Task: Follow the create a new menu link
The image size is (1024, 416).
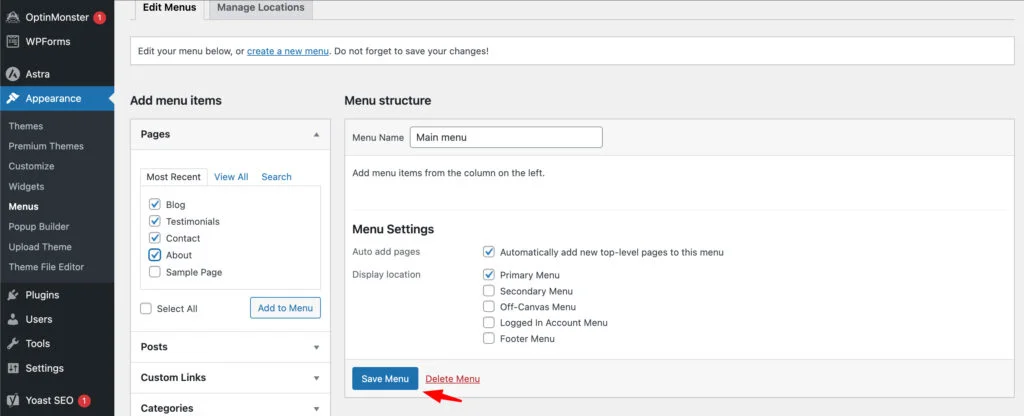Action: point(287,51)
